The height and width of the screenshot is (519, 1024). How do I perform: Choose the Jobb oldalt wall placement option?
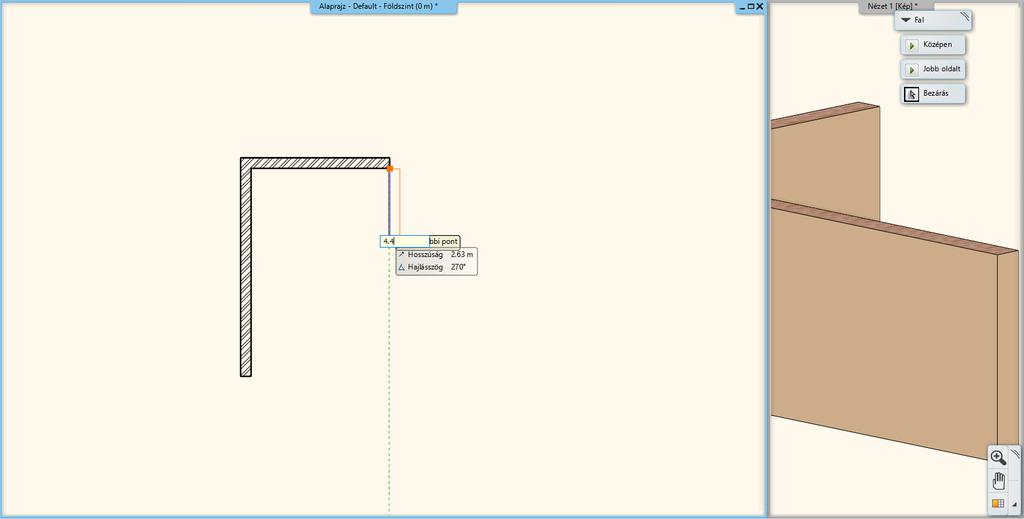[933, 69]
